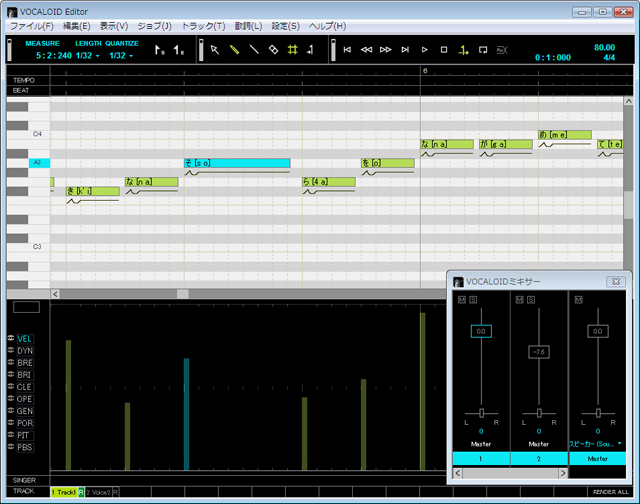Toggle the grid display icon

pos(292,49)
